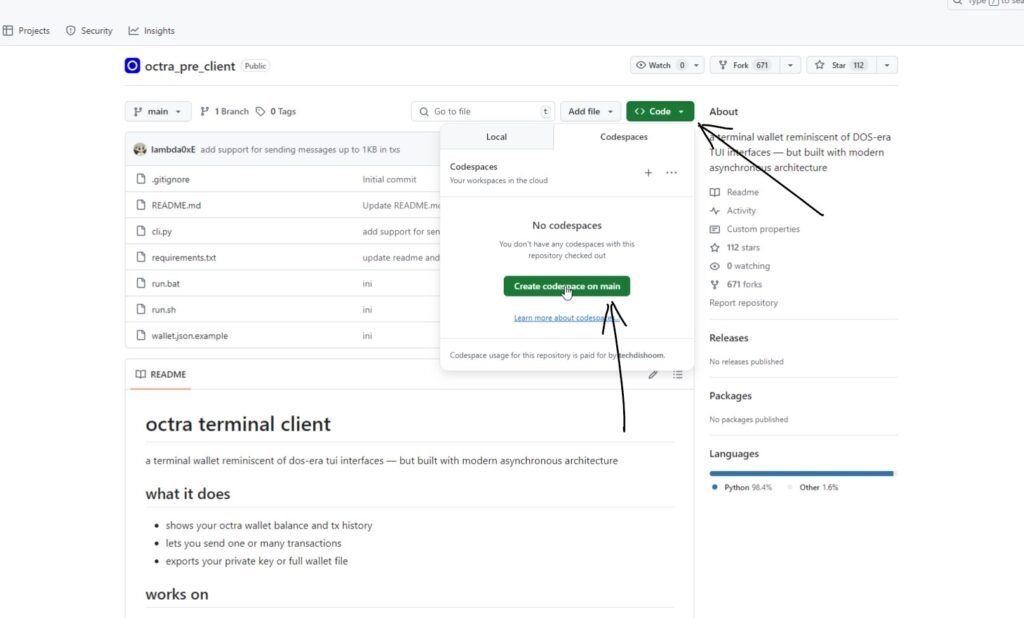
Task: Click the file icon beside wallet.json.example
Action: point(140,336)
